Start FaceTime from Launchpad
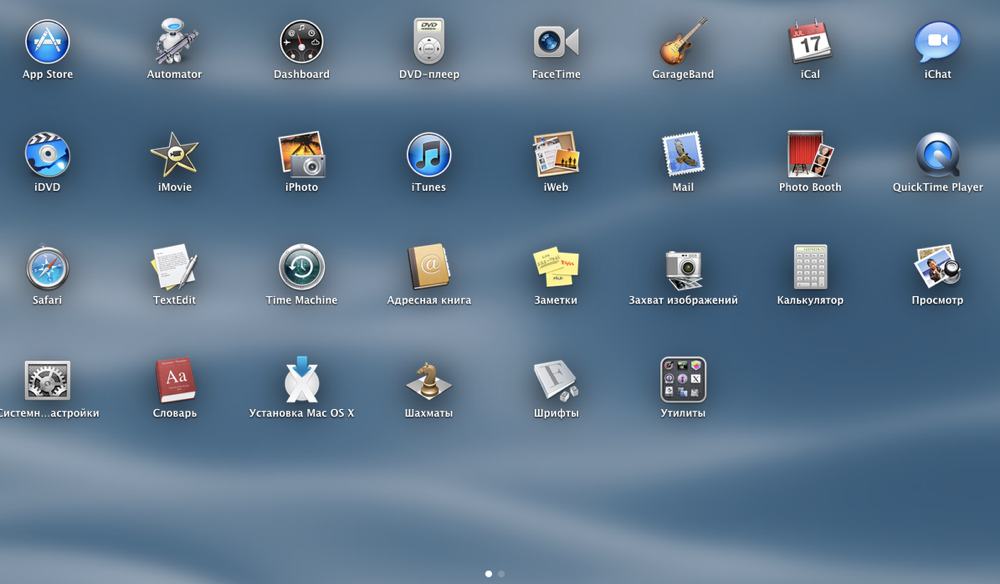1000x584 pixels. (556, 42)
